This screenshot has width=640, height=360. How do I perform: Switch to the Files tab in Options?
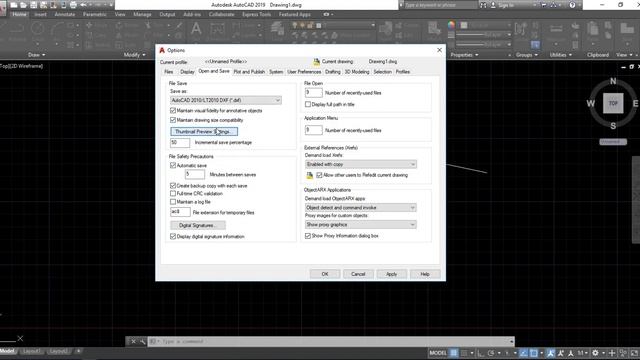[169, 72]
